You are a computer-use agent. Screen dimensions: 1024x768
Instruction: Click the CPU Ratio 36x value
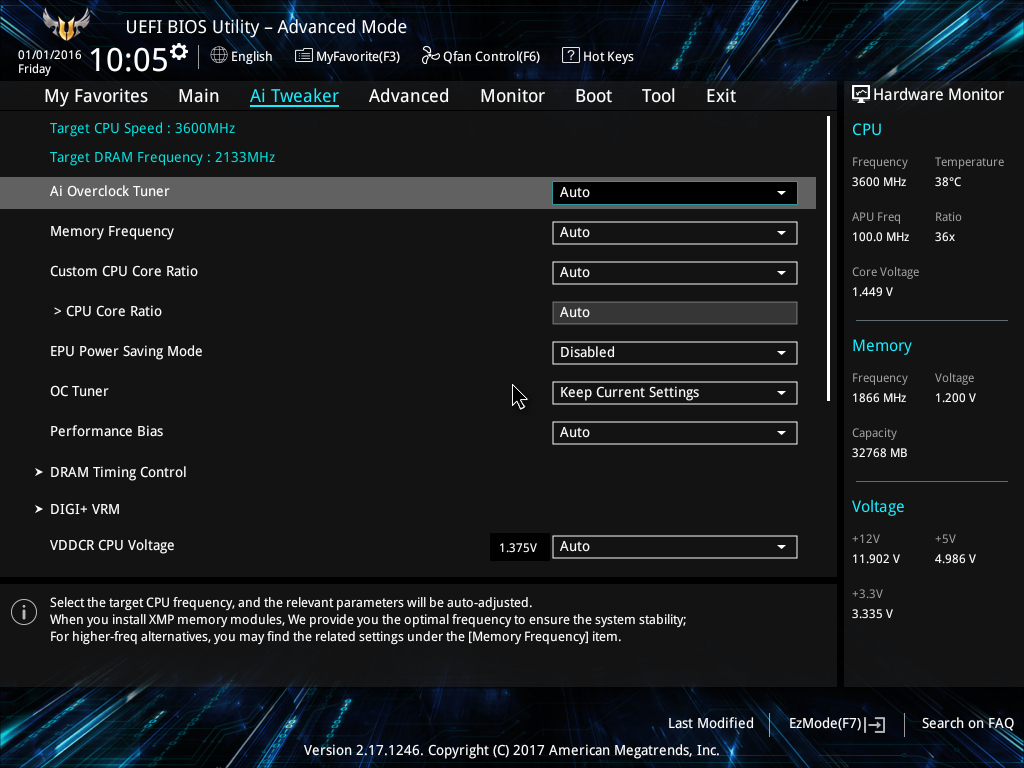944,237
